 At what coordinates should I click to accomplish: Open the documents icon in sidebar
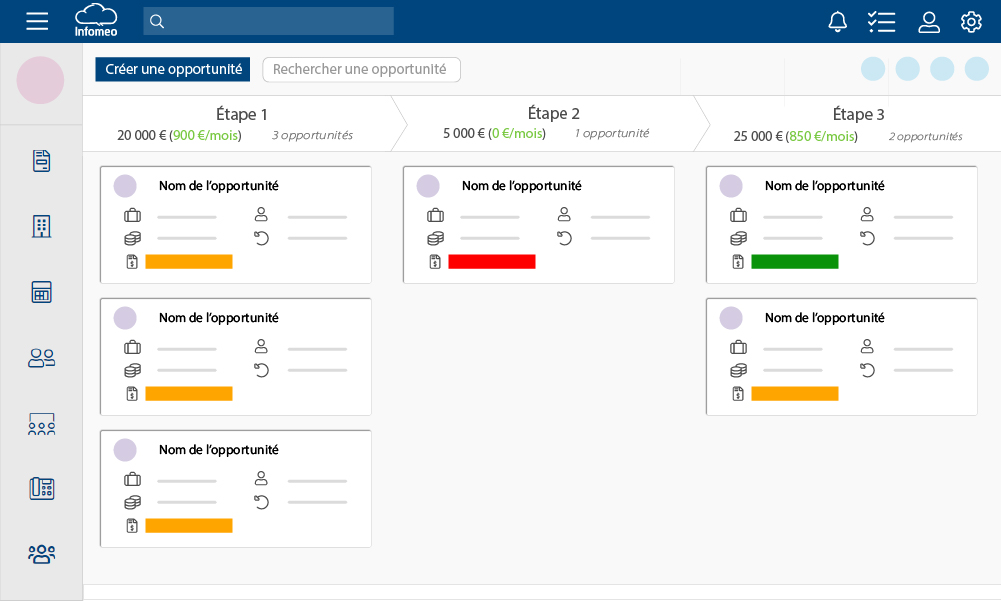point(41,160)
